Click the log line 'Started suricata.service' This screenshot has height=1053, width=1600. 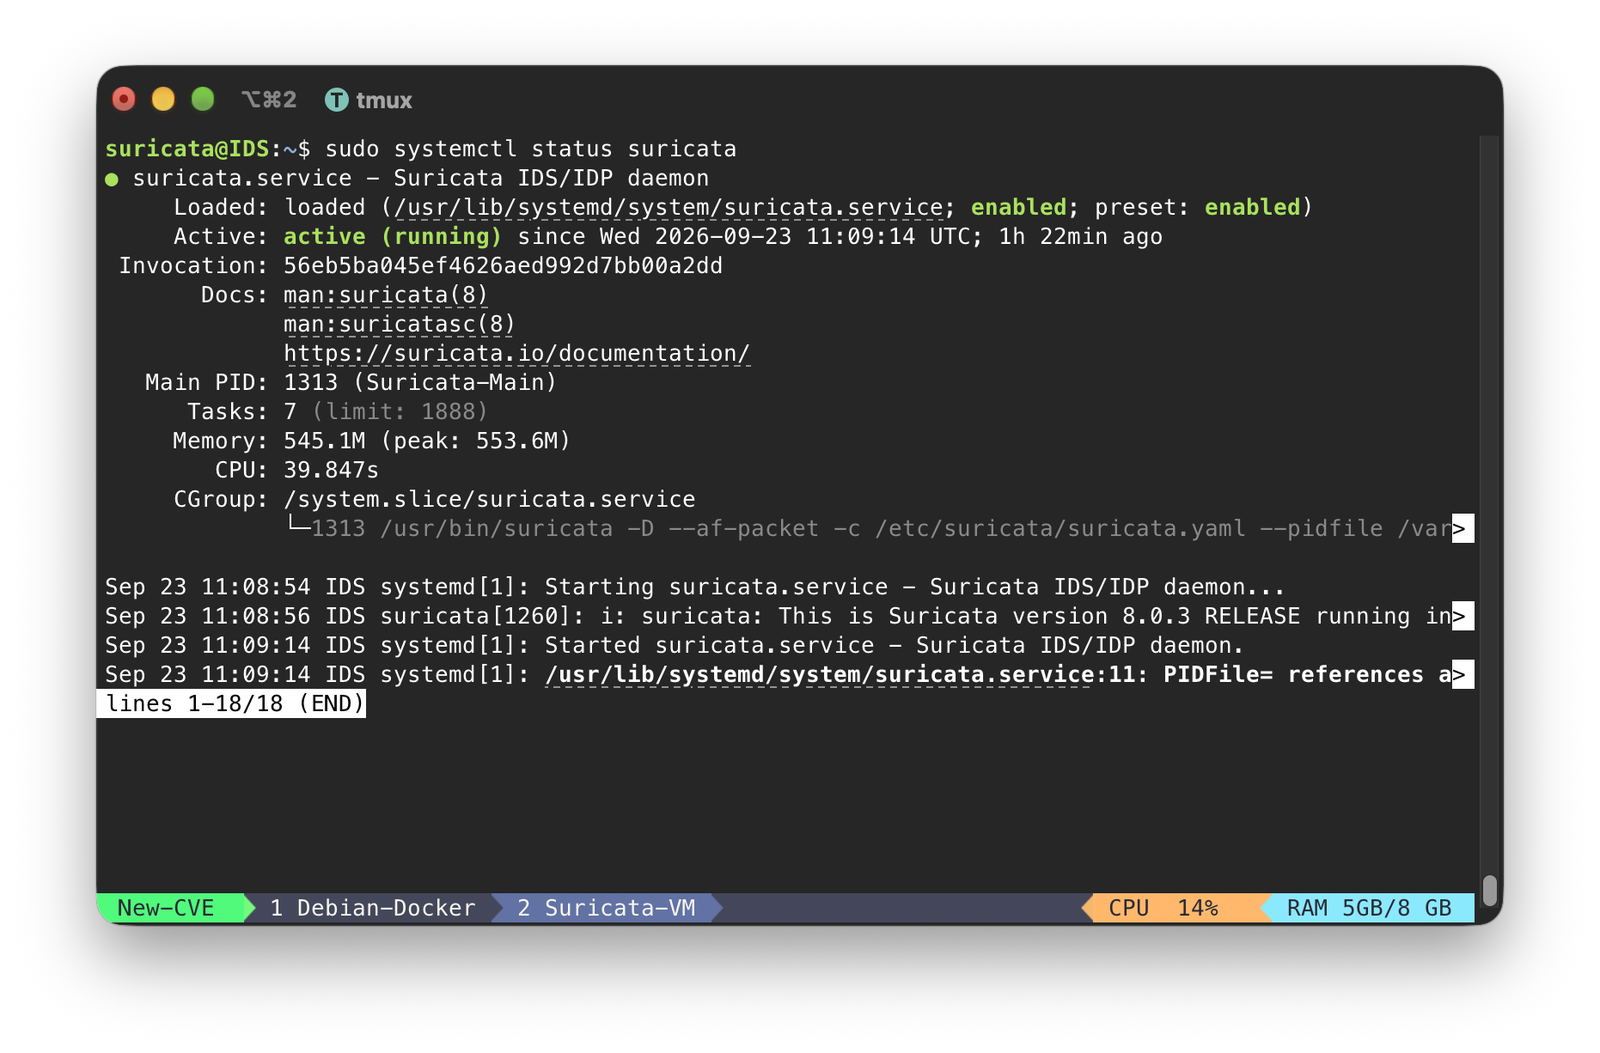[x=675, y=646]
